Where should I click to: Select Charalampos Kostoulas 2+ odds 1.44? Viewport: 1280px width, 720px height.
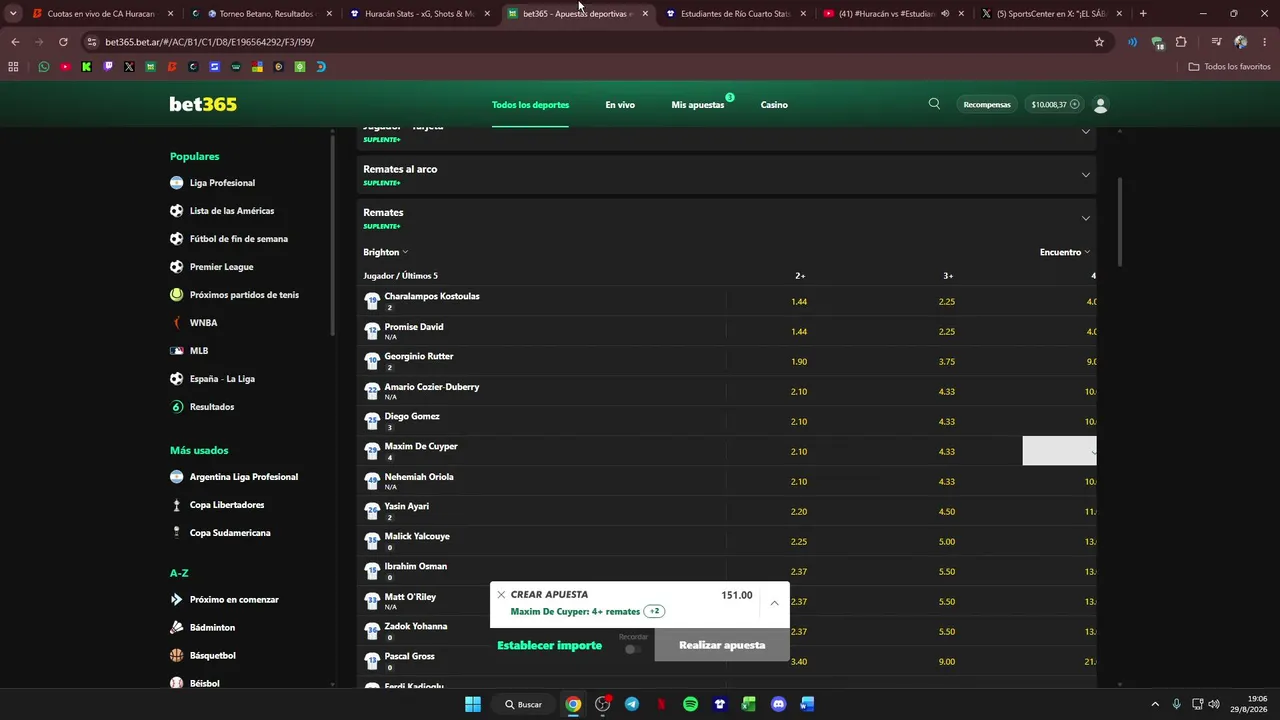tap(799, 301)
